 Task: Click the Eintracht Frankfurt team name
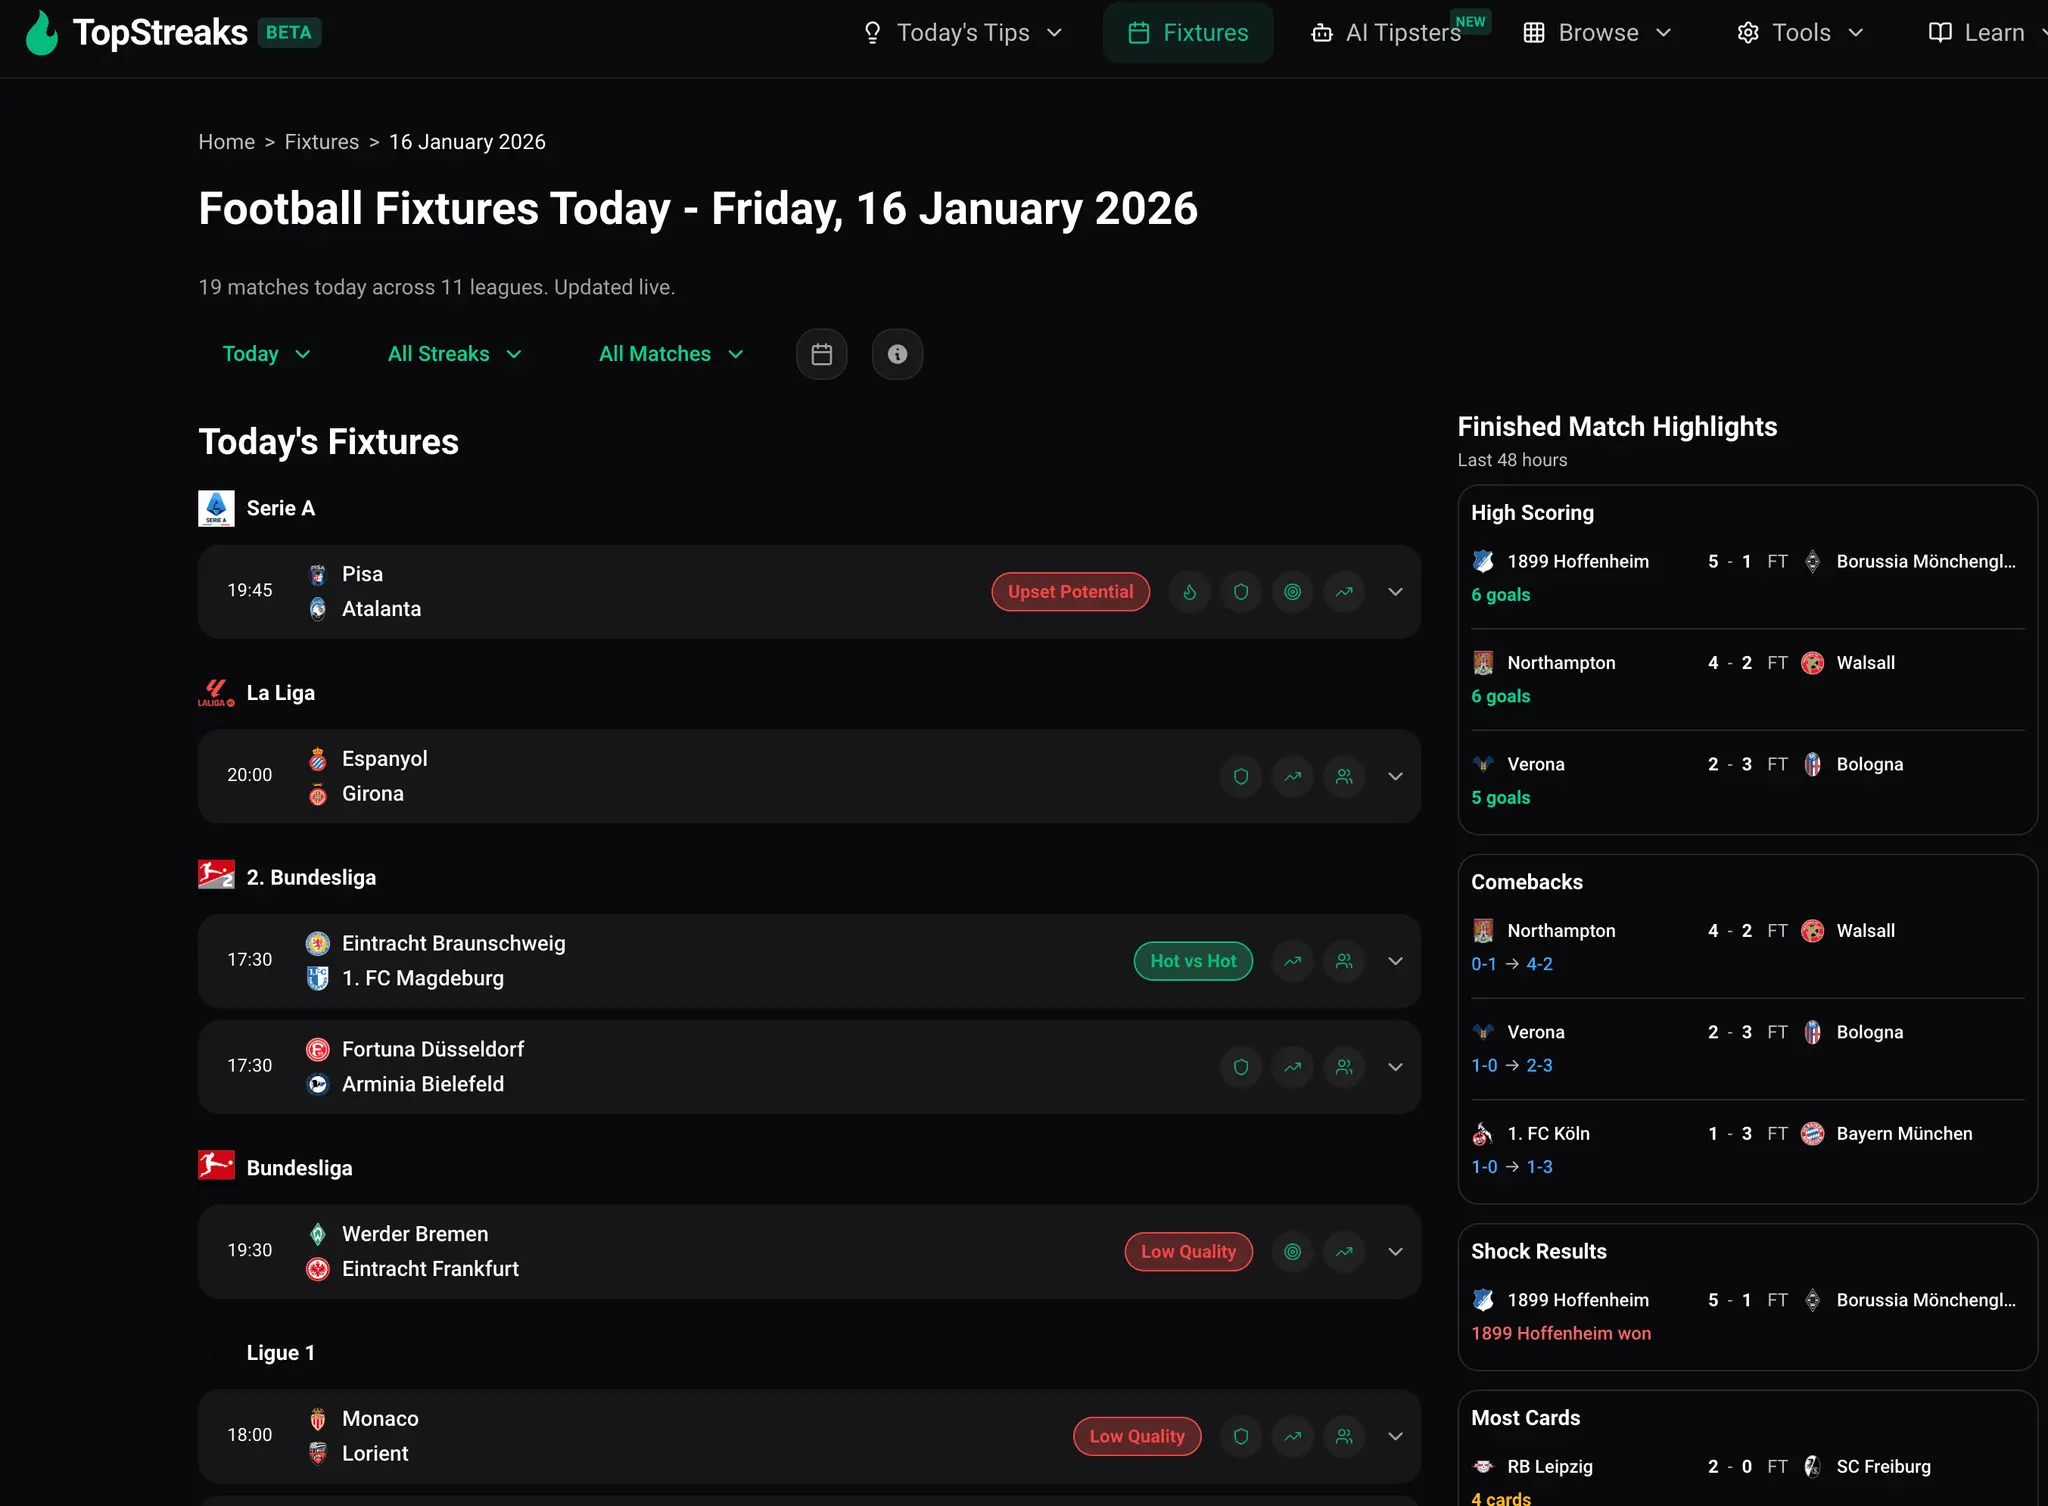point(430,1269)
